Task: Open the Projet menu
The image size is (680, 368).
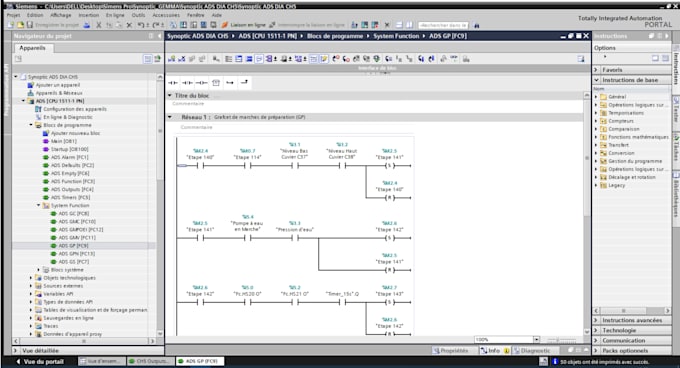Action: [x=13, y=15]
